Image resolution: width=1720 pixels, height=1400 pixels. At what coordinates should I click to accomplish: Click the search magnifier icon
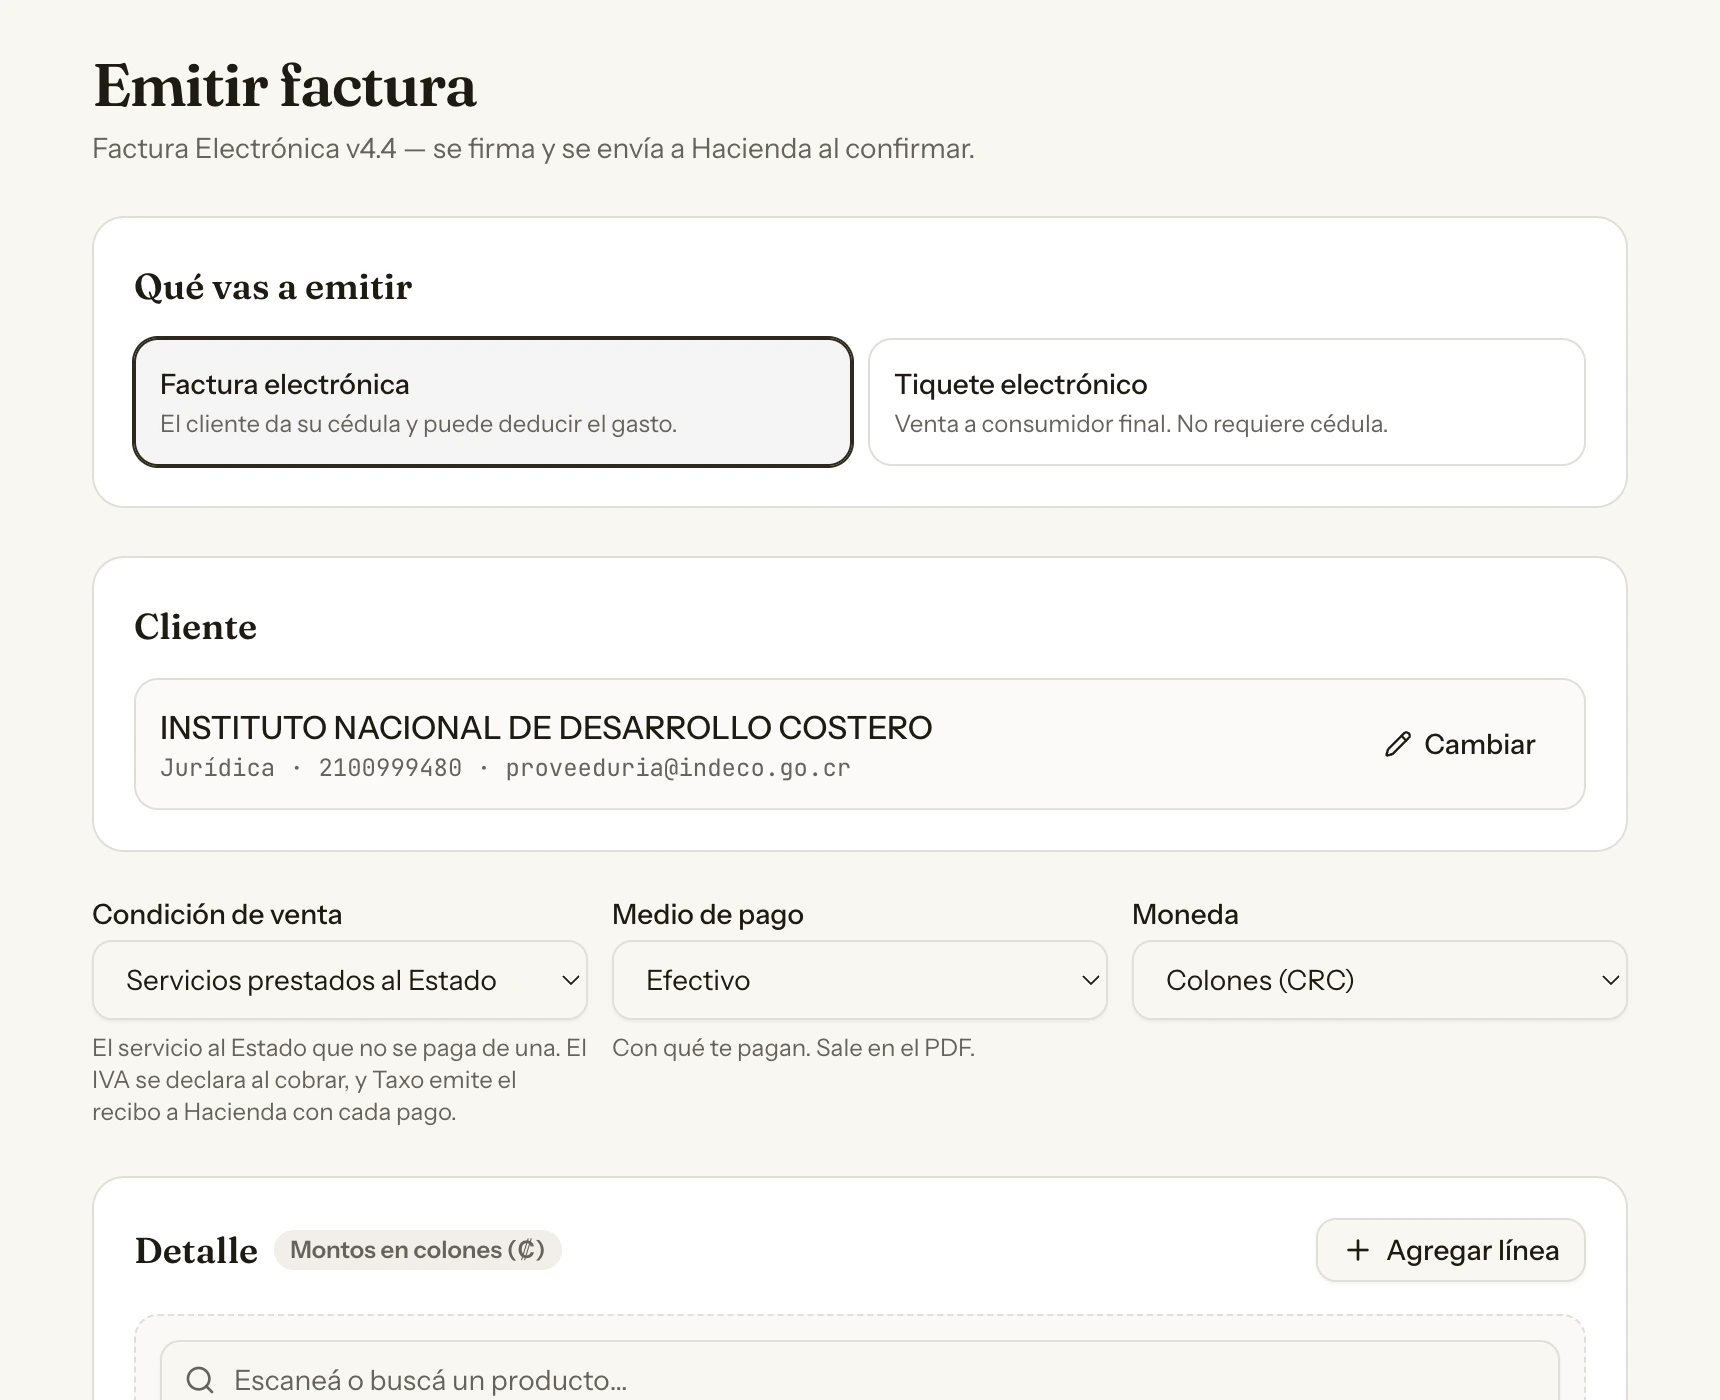200,1380
